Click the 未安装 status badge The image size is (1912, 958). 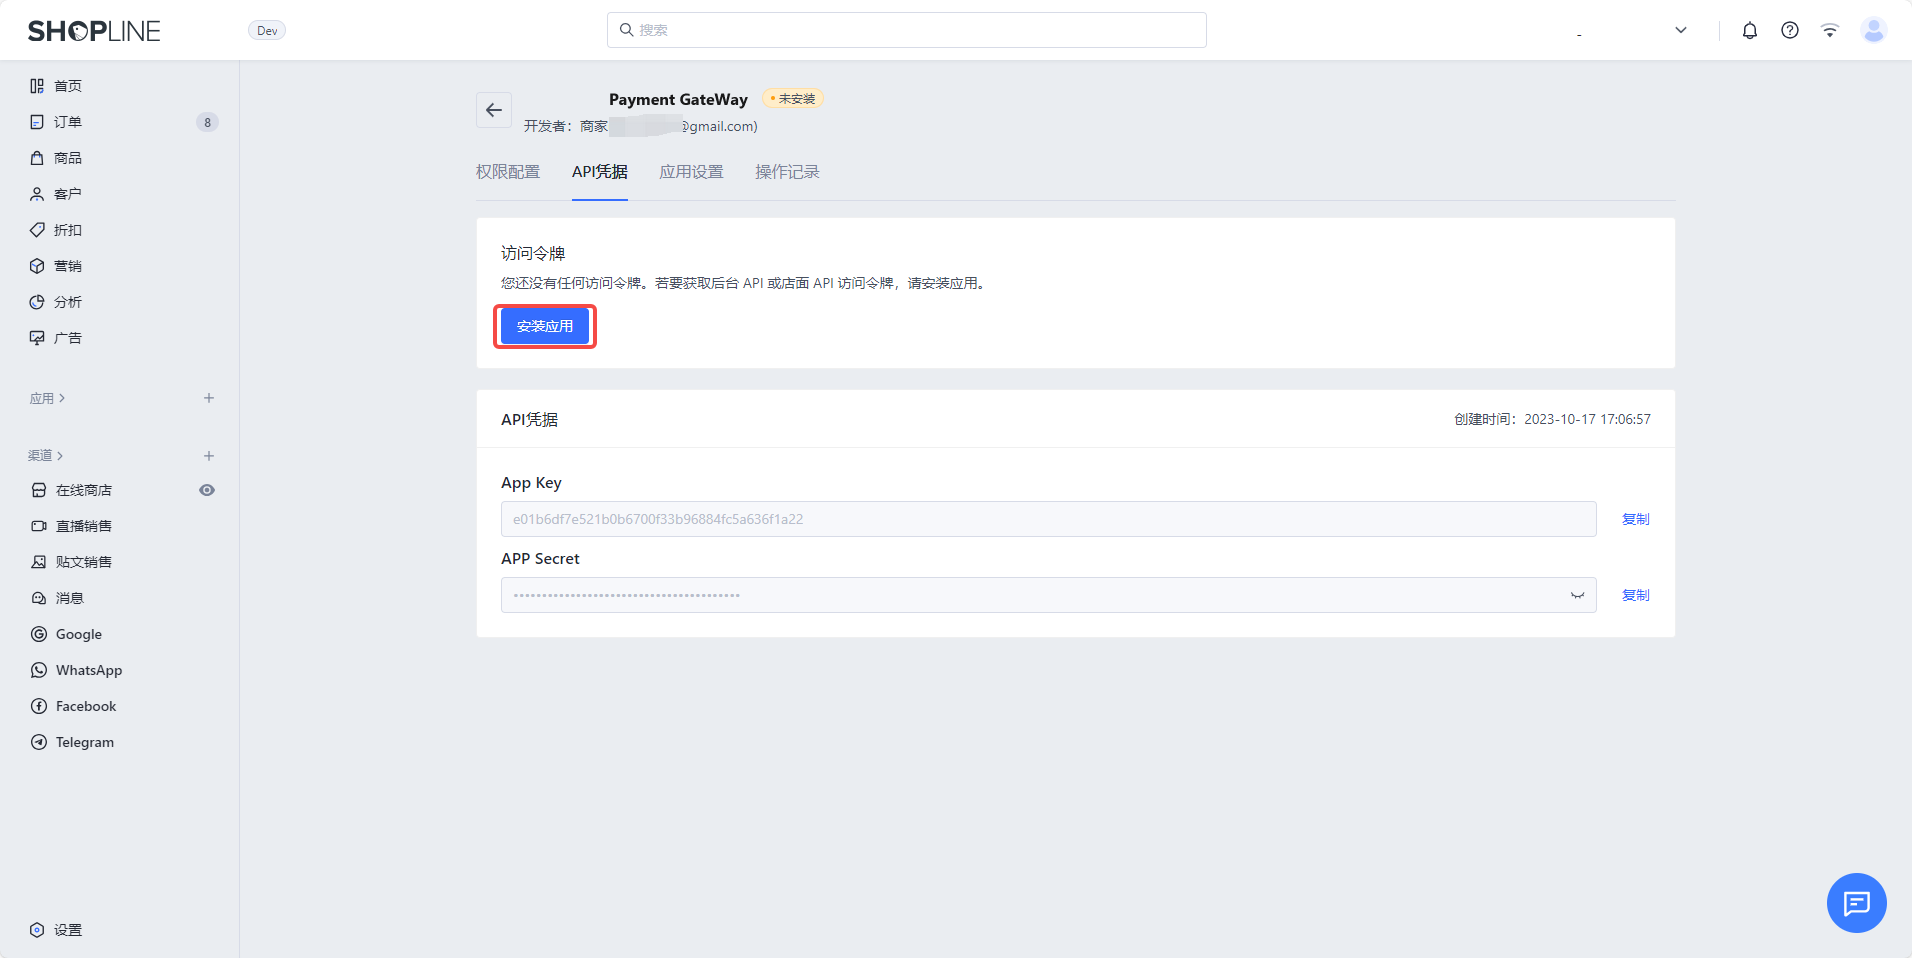pyautogui.click(x=793, y=98)
